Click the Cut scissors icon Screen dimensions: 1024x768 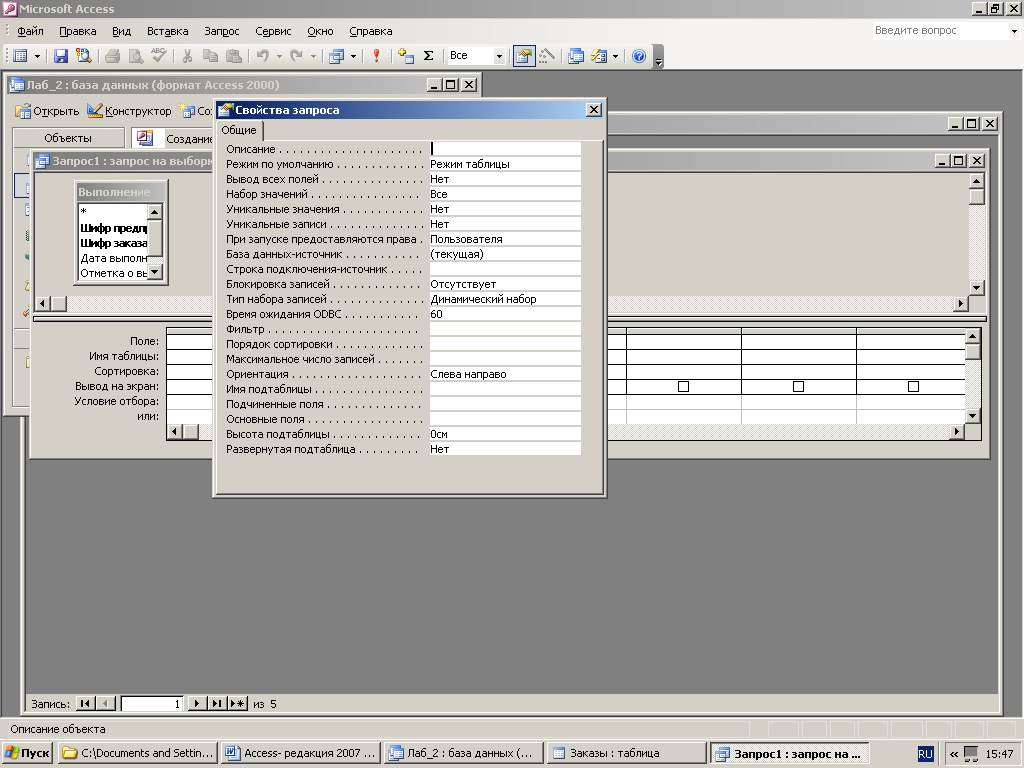[x=187, y=56]
